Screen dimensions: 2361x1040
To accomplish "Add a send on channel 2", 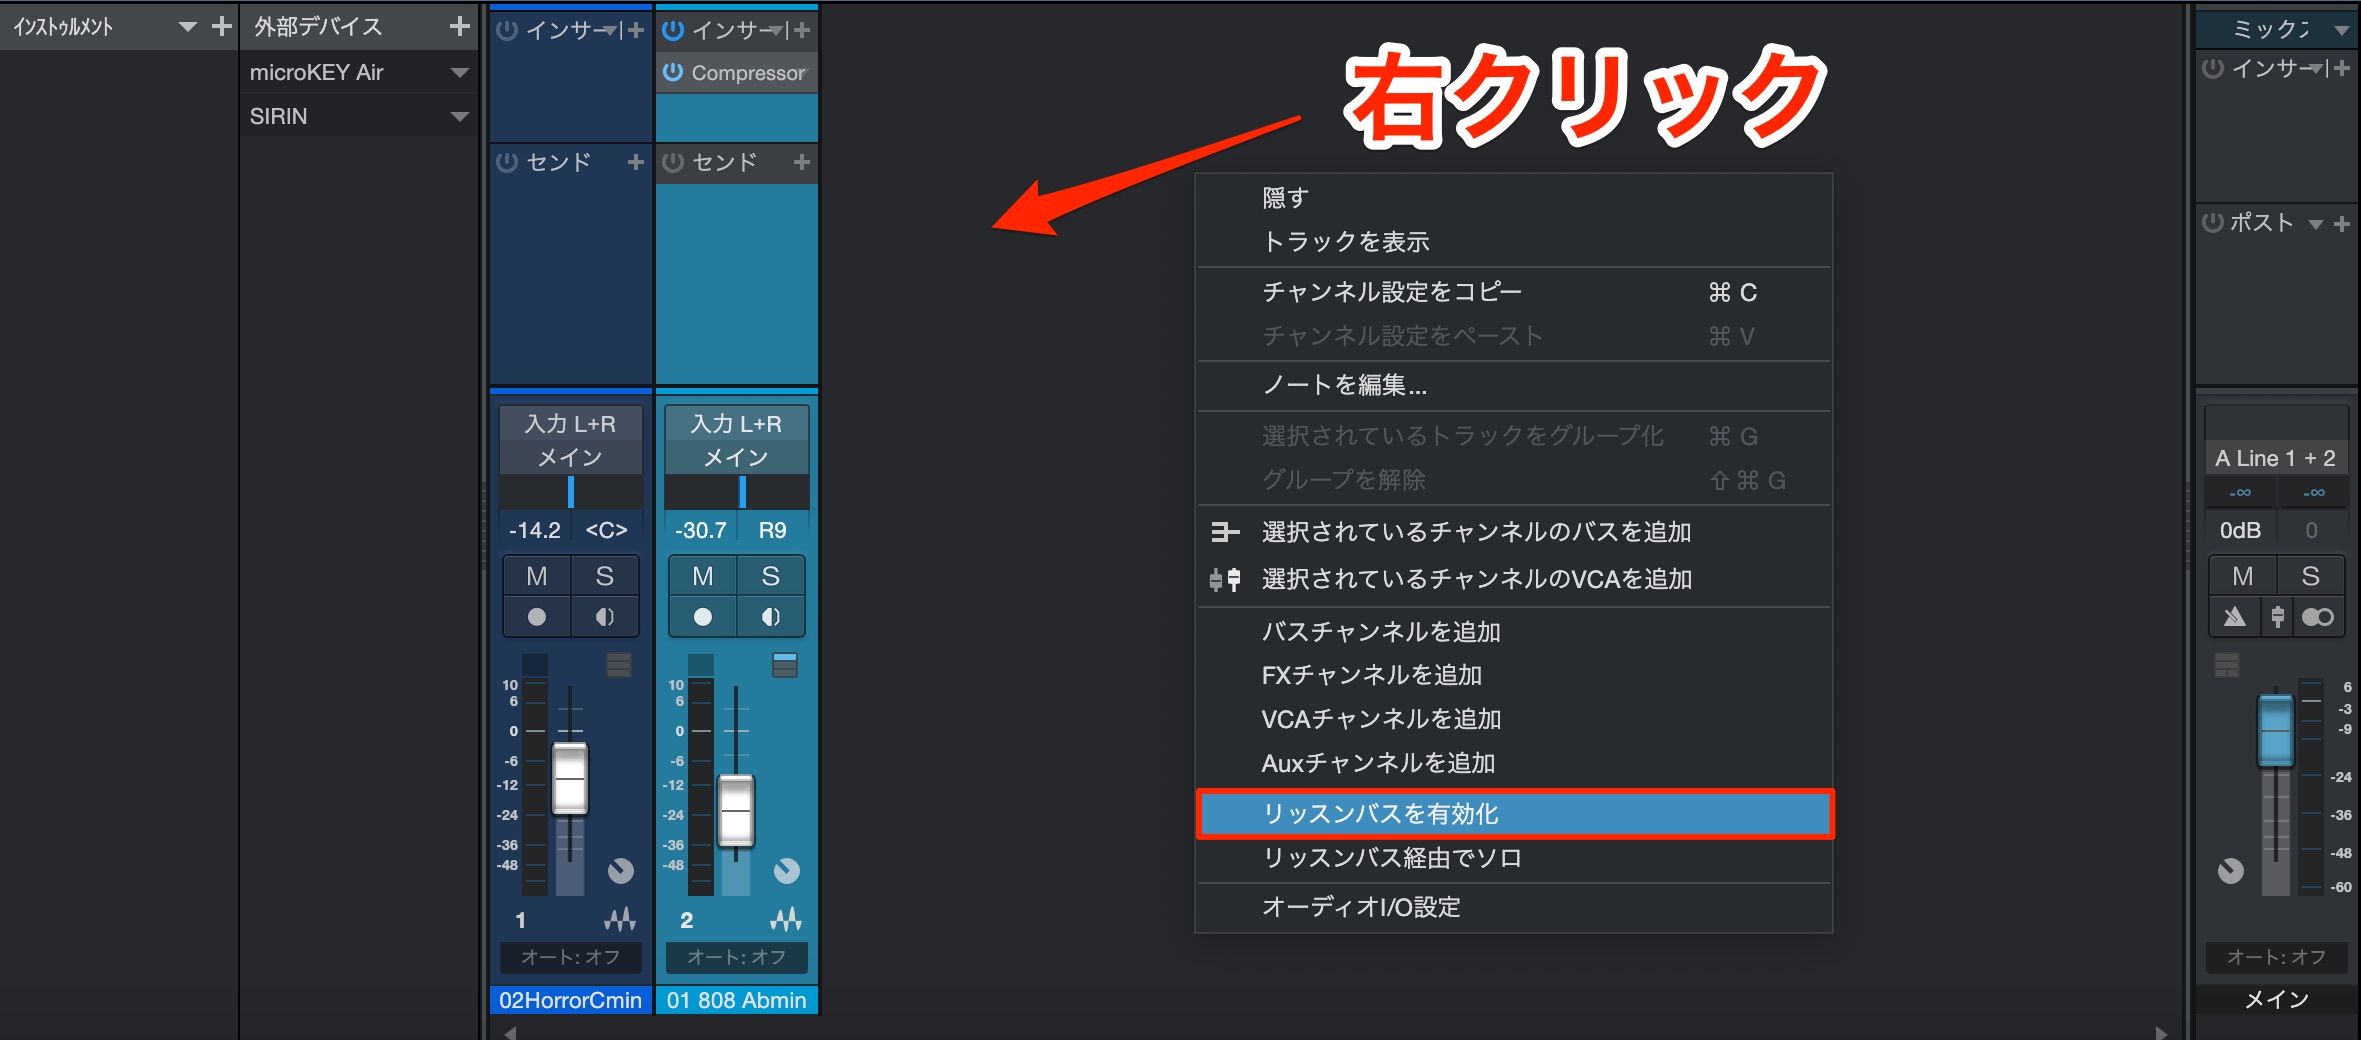I will pyautogui.click(x=801, y=162).
